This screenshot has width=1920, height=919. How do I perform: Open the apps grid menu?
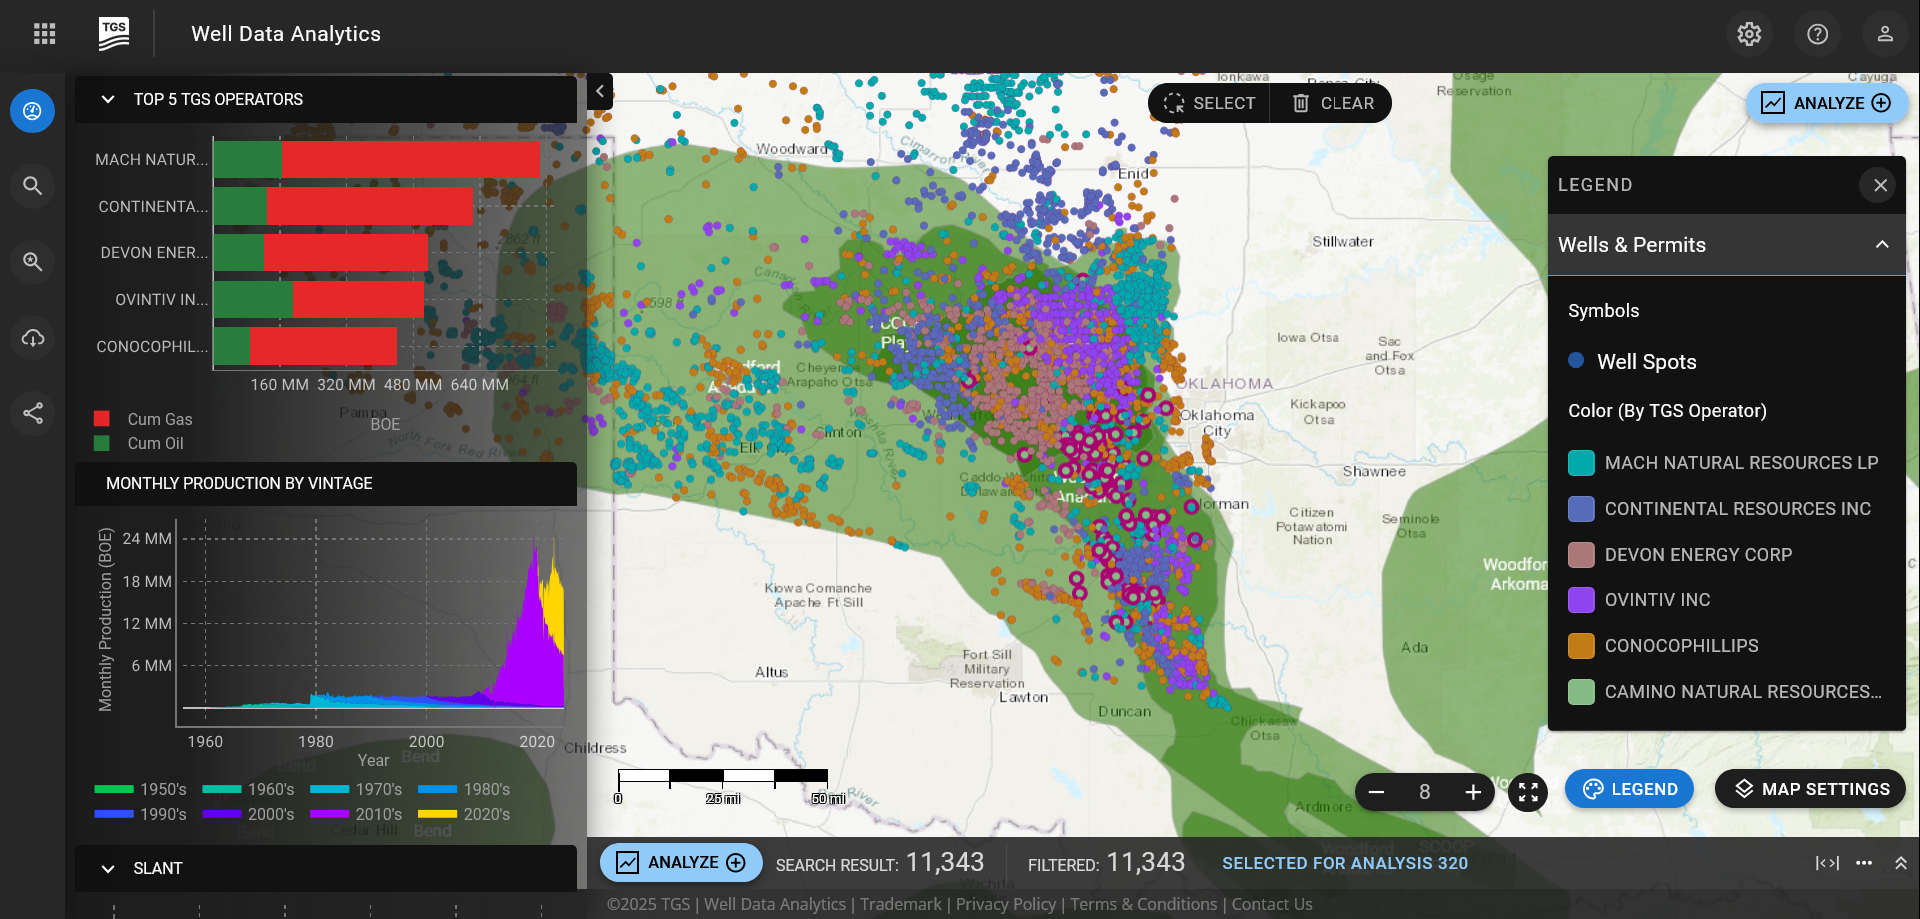pos(44,34)
